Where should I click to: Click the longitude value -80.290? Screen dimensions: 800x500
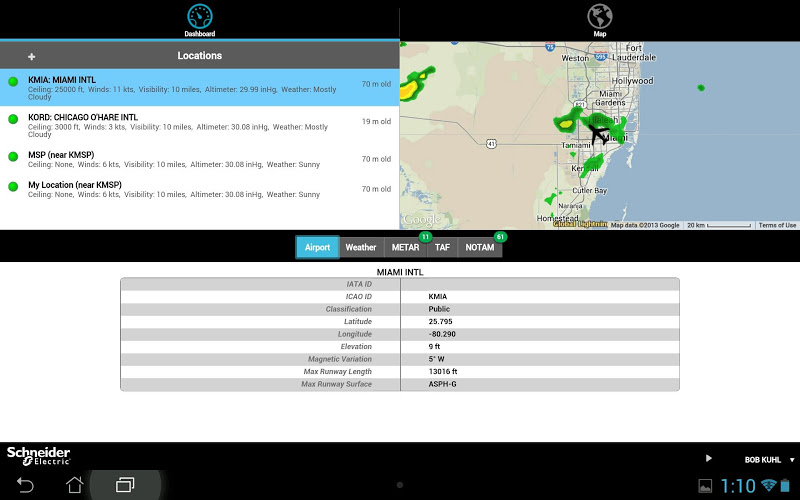[x=441, y=334]
